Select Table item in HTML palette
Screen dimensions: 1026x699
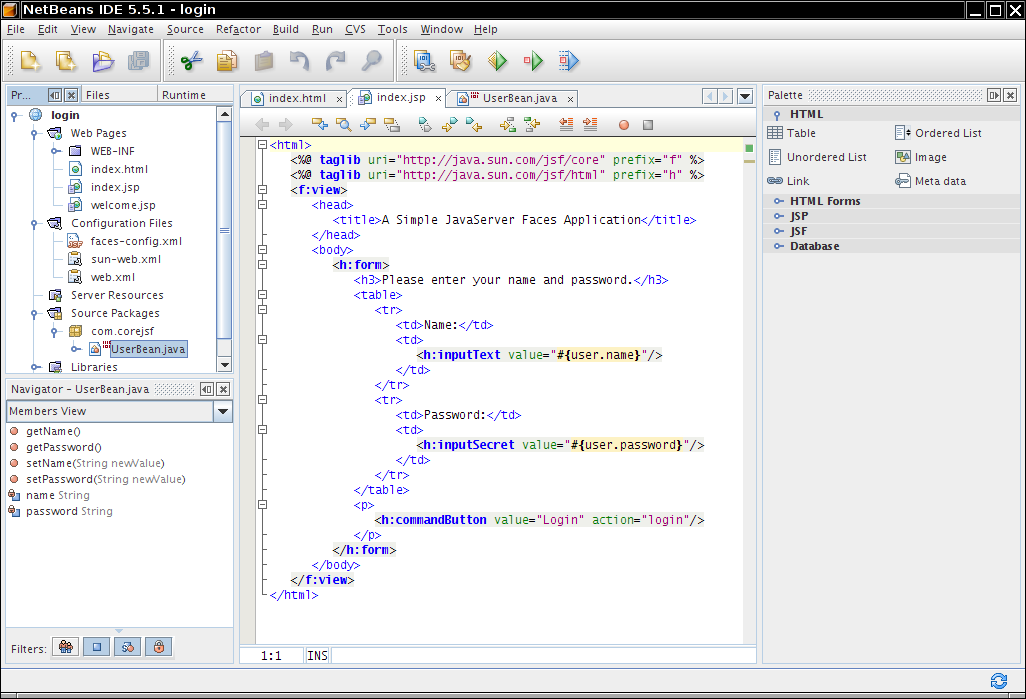(791, 133)
